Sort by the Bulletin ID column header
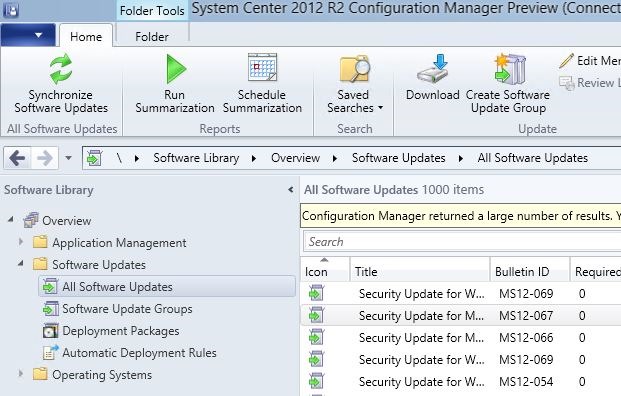The width and height of the screenshot is (621, 396). pyautogui.click(x=530, y=269)
